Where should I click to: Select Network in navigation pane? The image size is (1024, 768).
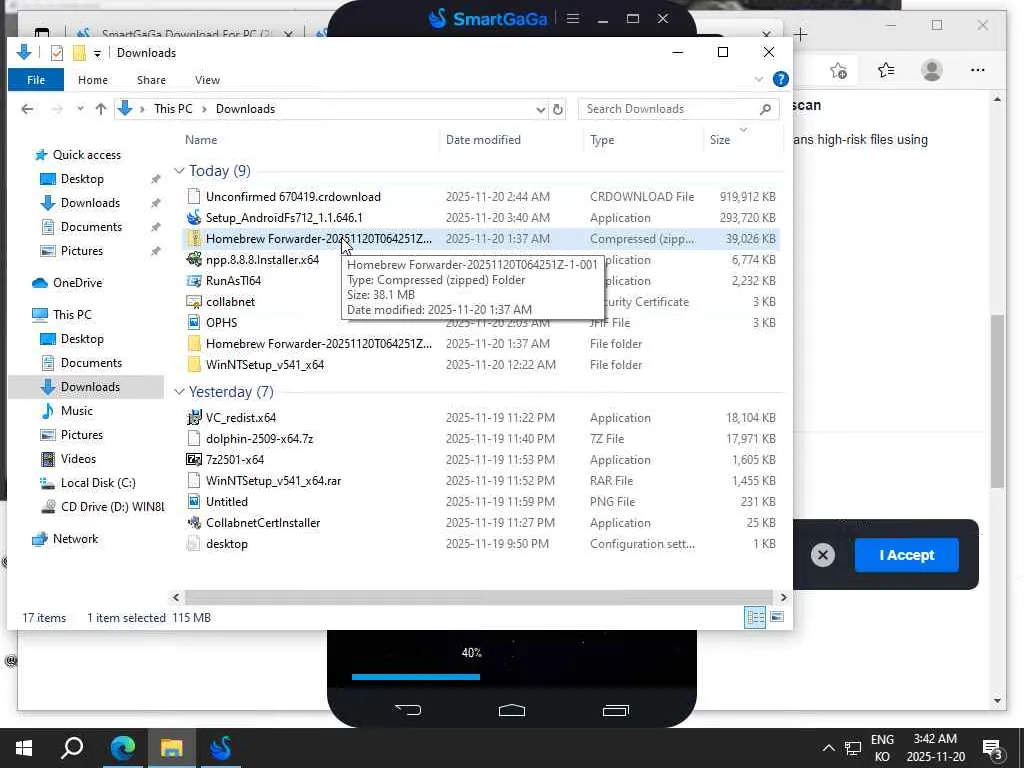click(x=75, y=539)
